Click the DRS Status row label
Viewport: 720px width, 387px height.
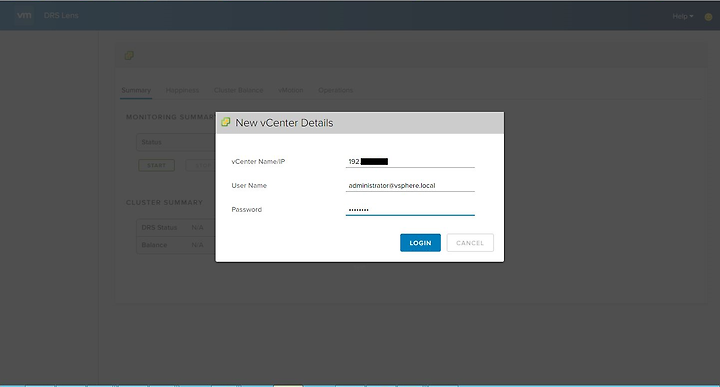pyautogui.click(x=159, y=227)
